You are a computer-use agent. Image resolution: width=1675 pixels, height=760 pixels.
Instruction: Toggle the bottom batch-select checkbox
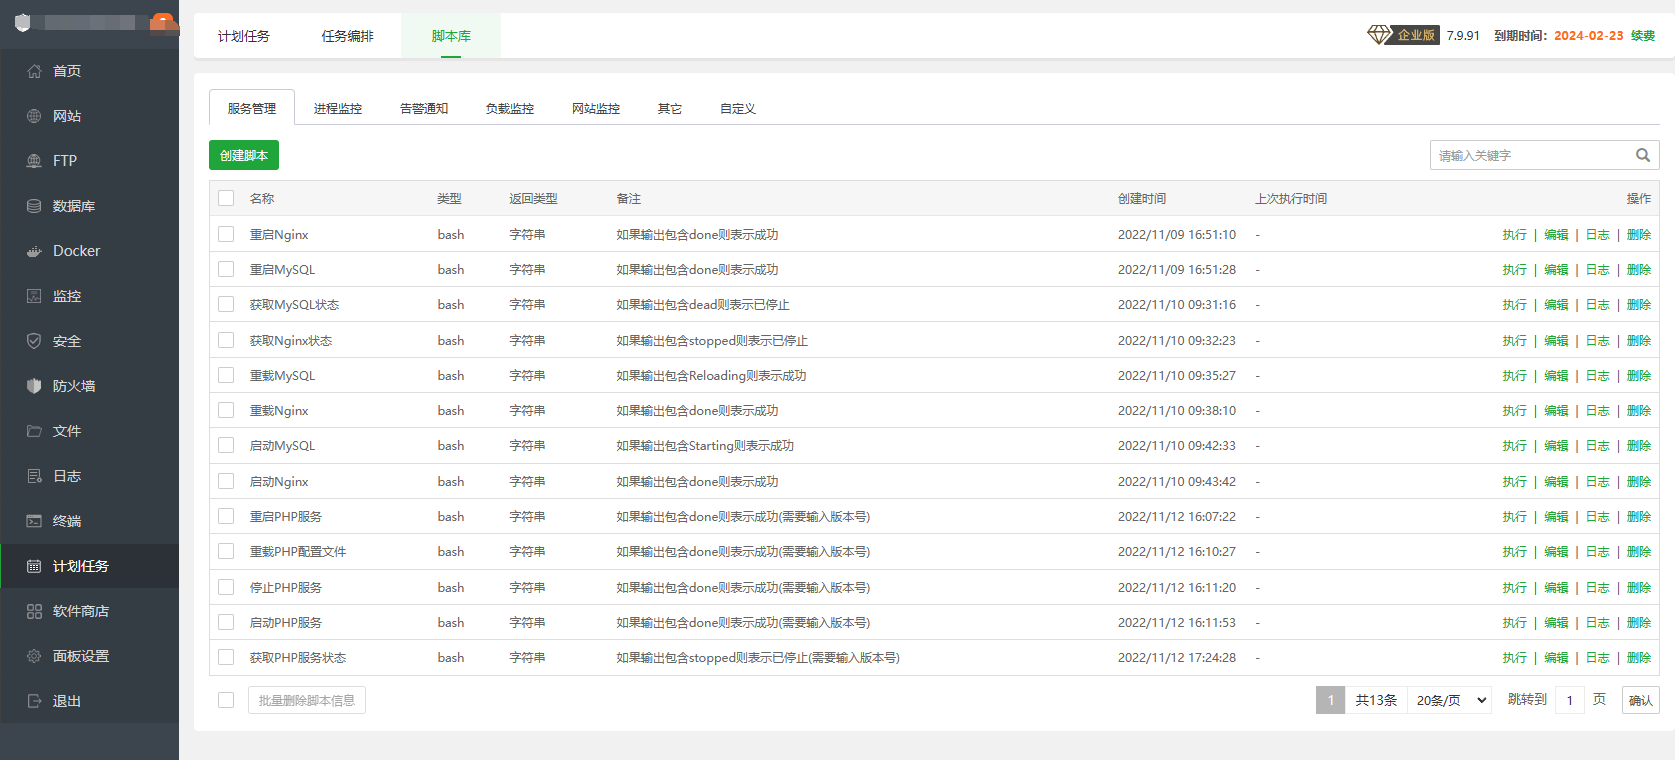(226, 700)
